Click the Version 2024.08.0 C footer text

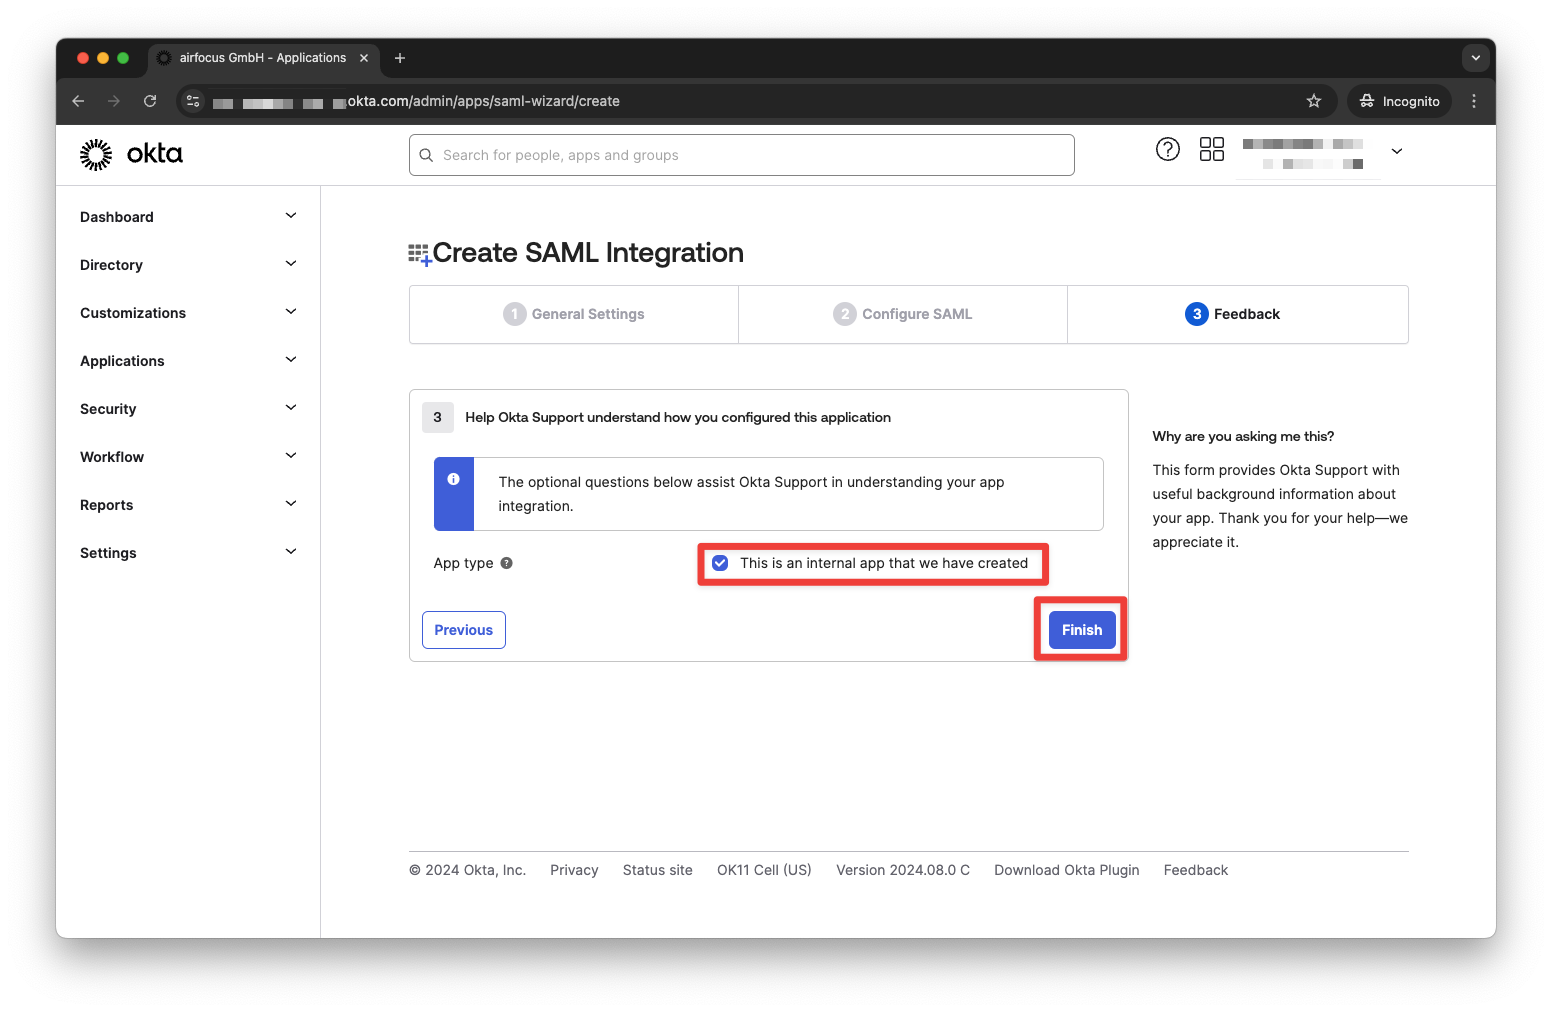[x=903, y=870]
